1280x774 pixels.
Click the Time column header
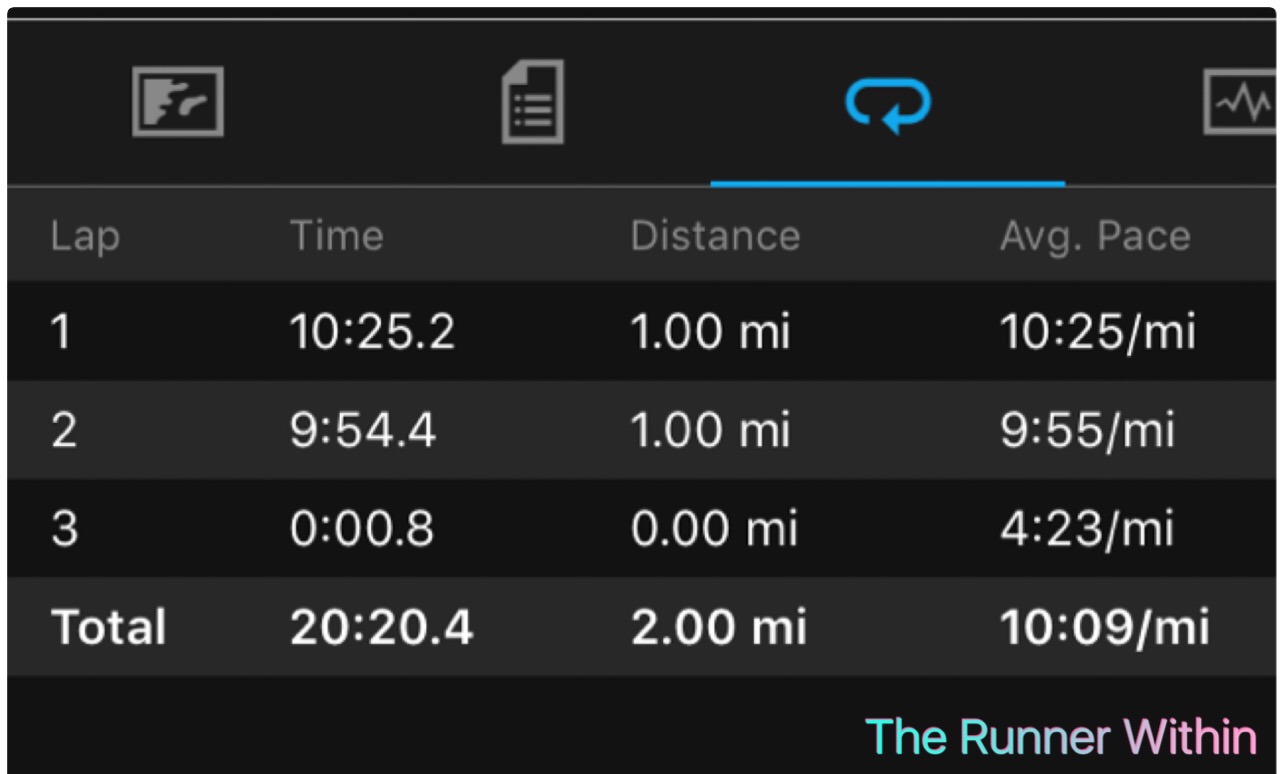(336, 237)
